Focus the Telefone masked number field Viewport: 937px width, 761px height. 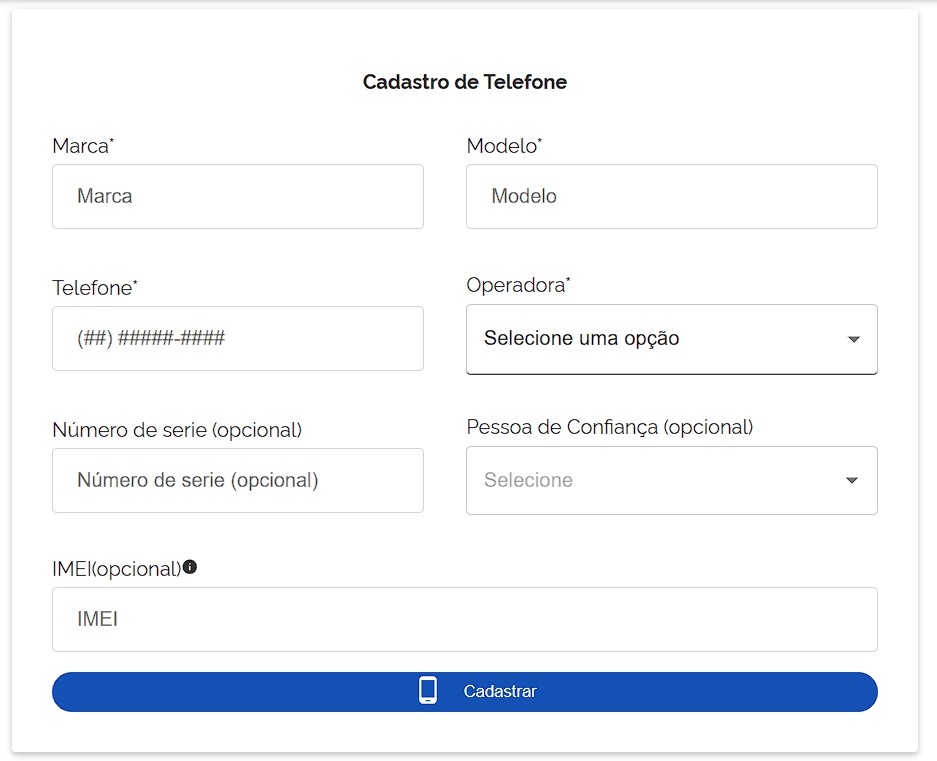238,339
